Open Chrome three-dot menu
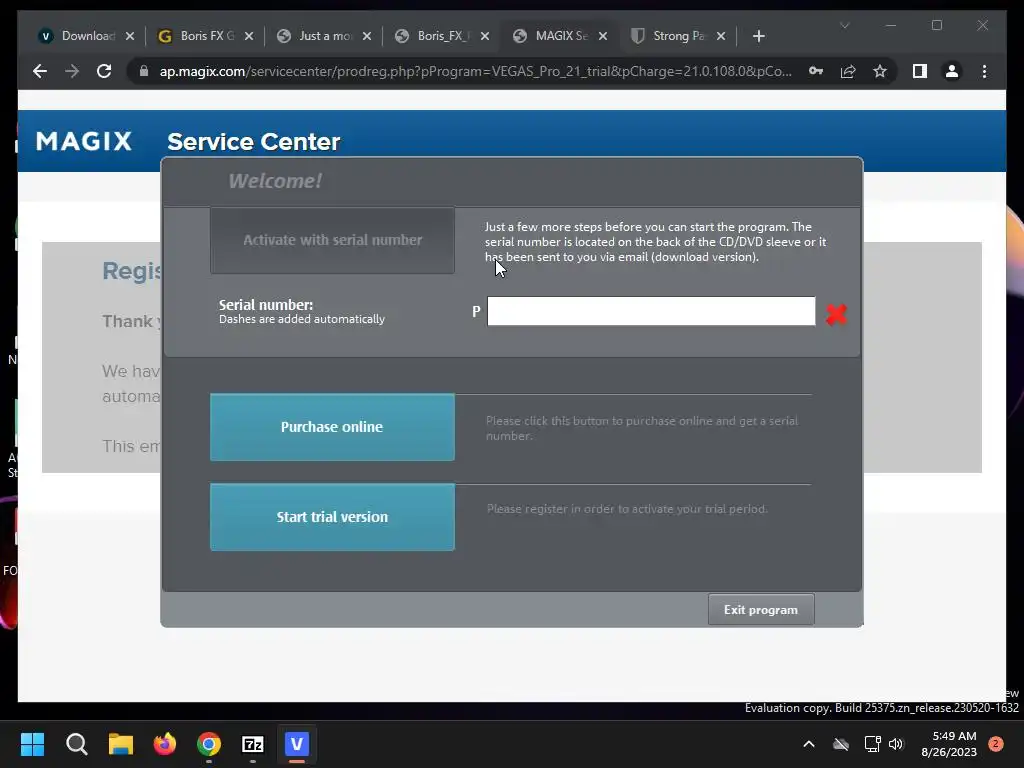 984,71
